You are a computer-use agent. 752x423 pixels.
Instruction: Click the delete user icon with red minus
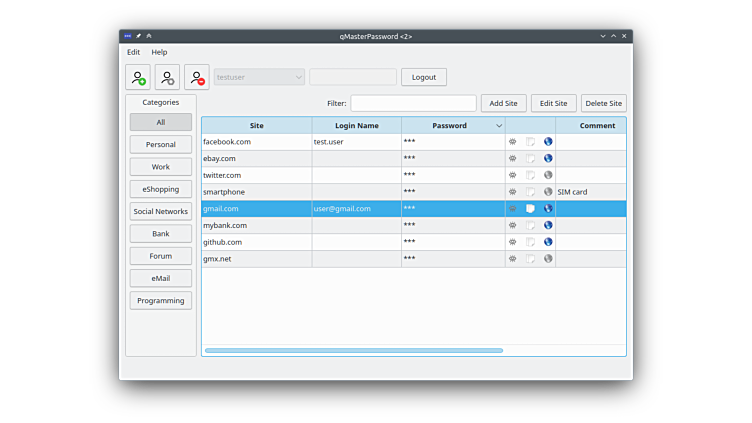197,78
